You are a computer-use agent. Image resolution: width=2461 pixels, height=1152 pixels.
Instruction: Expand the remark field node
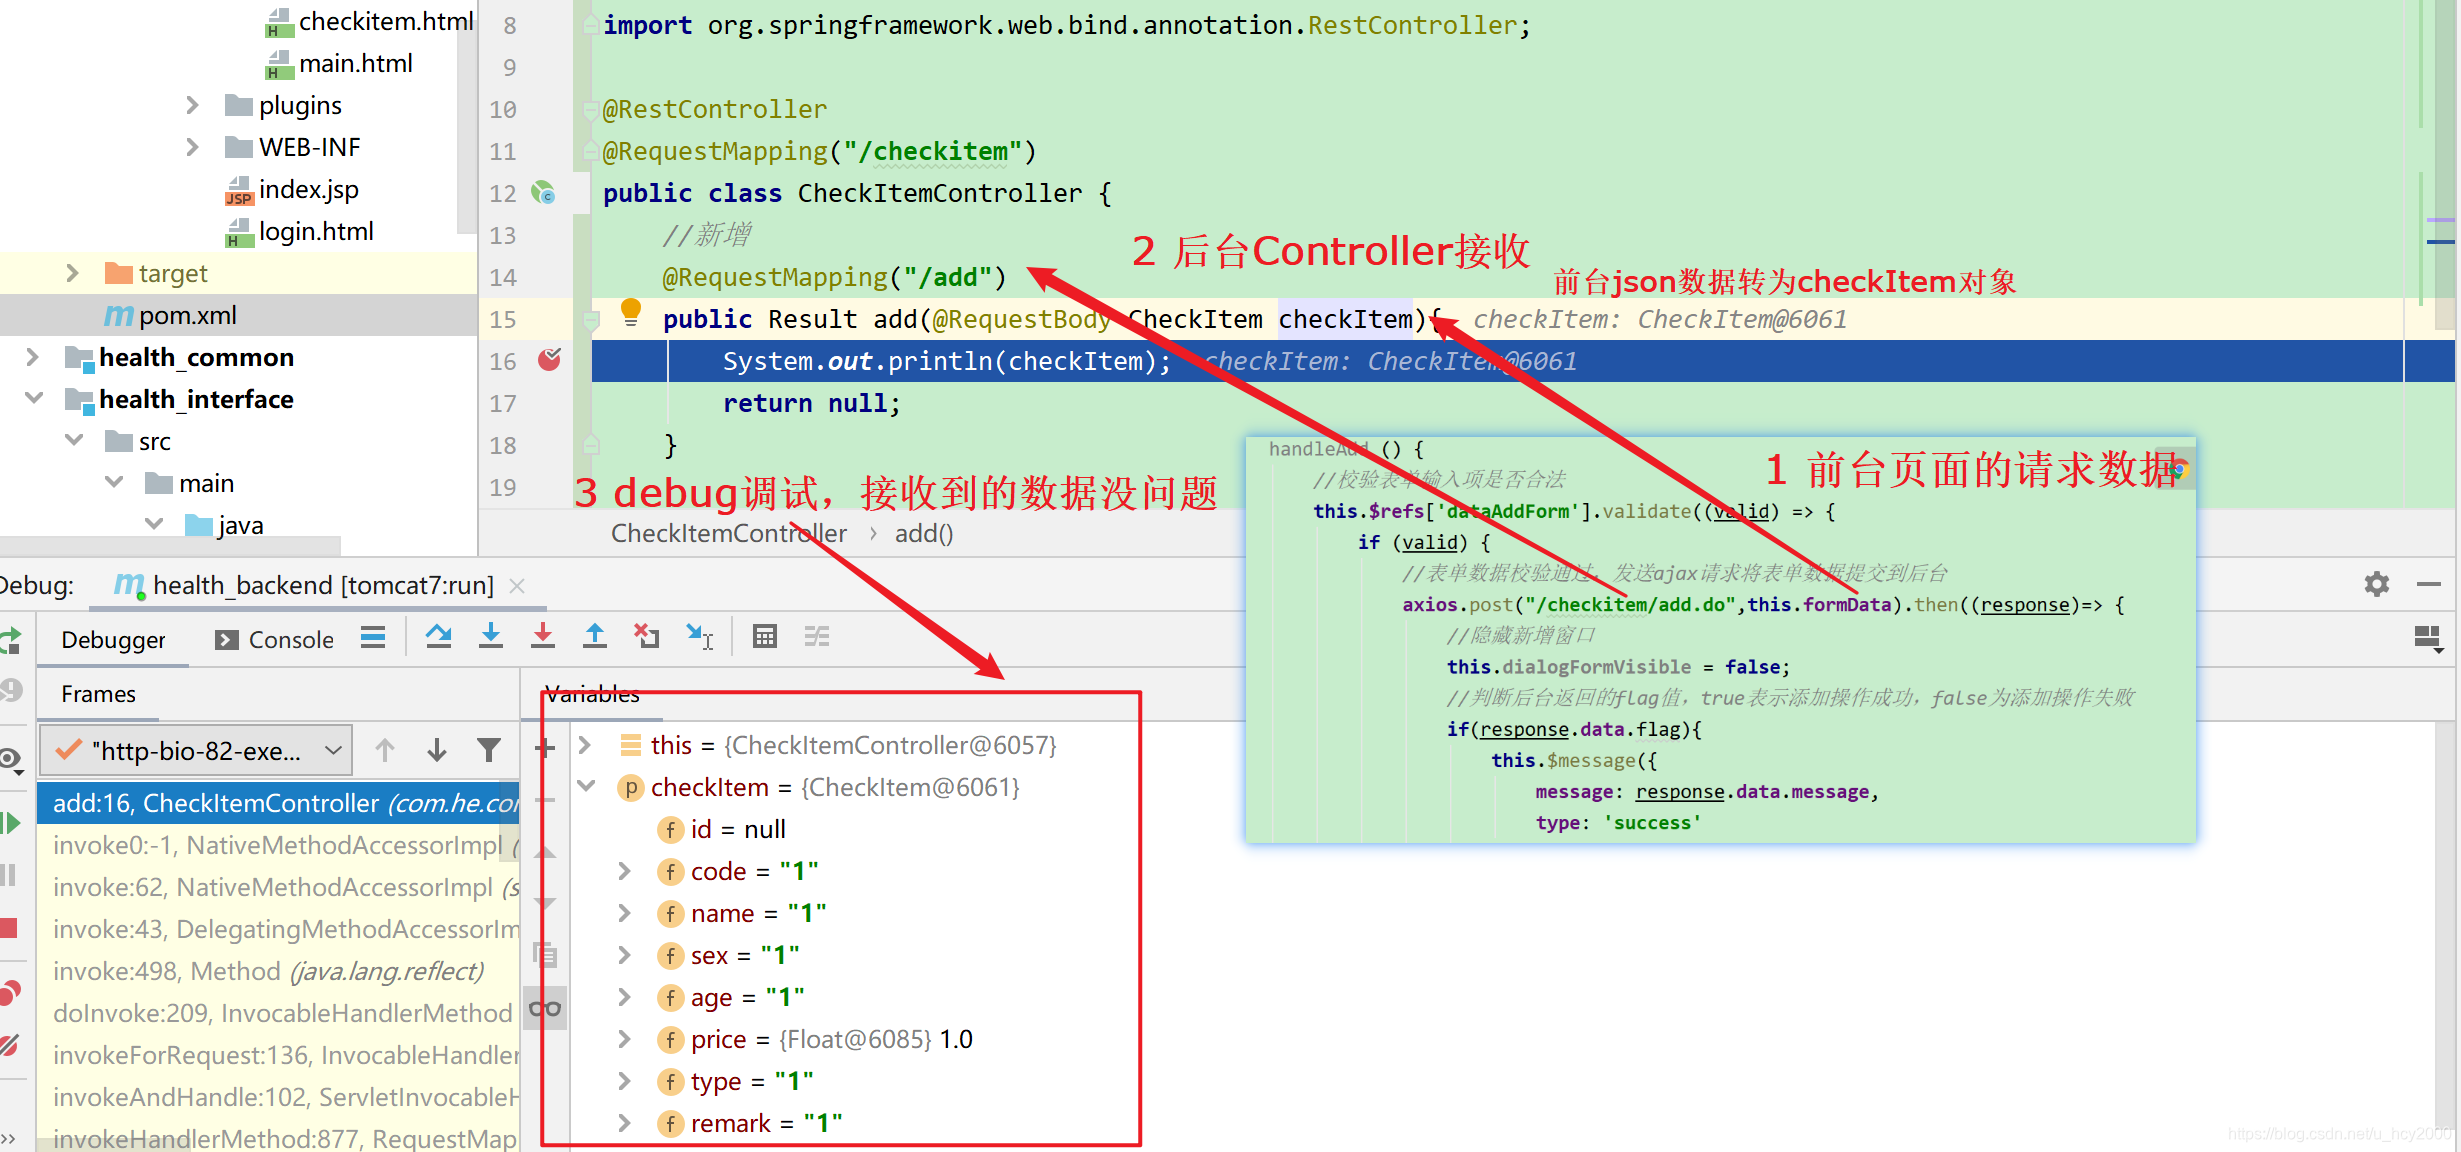tap(625, 1123)
